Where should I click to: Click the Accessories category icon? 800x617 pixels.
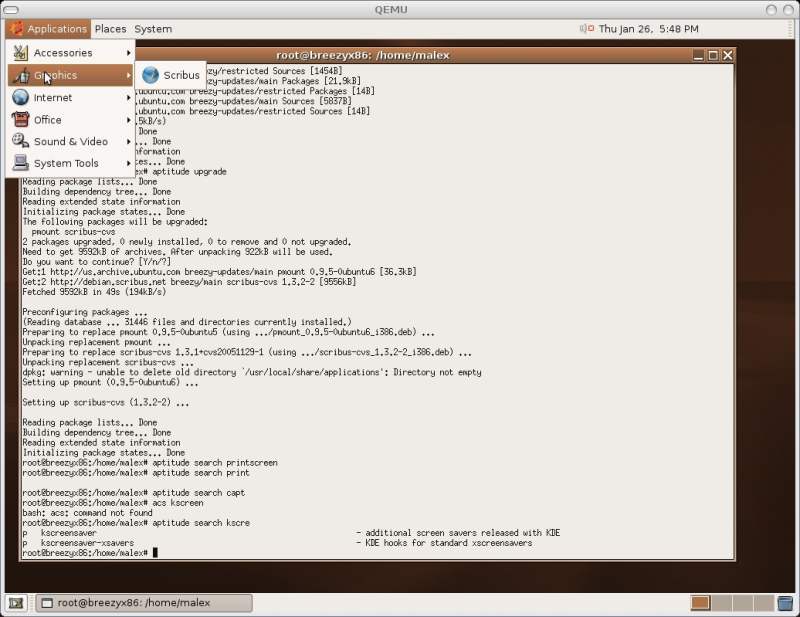point(20,53)
